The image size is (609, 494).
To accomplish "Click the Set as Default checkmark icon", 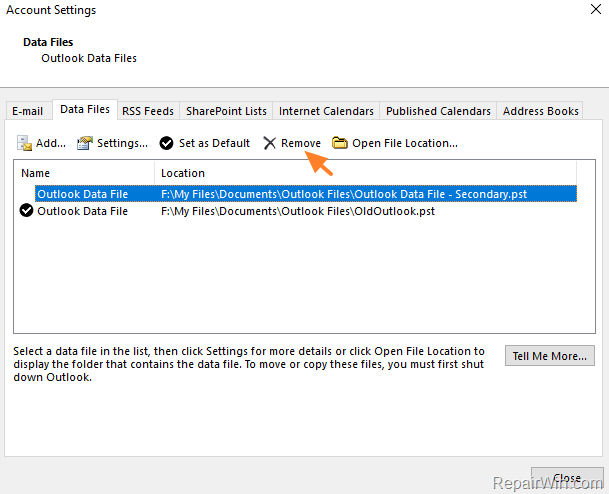I will [x=167, y=143].
